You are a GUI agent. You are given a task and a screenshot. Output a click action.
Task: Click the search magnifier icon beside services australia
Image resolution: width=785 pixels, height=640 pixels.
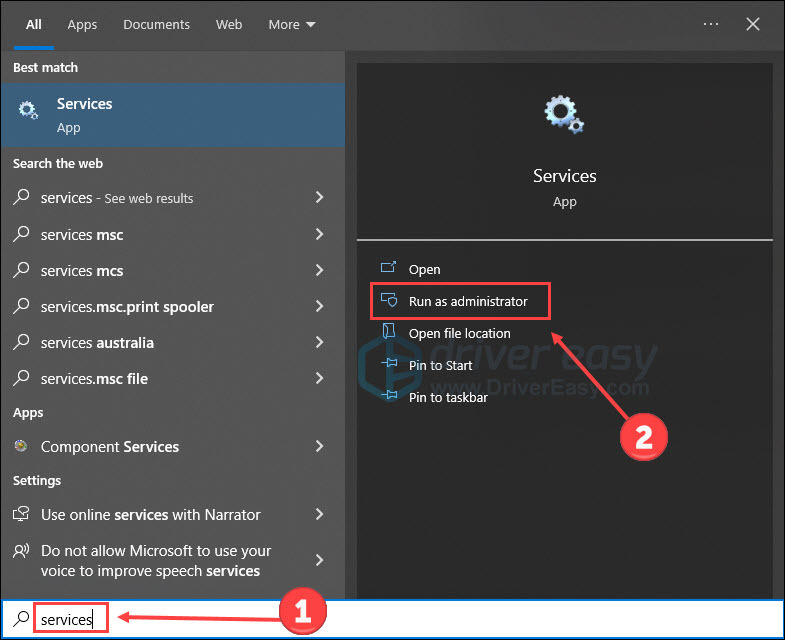pyautogui.click(x=21, y=343)
